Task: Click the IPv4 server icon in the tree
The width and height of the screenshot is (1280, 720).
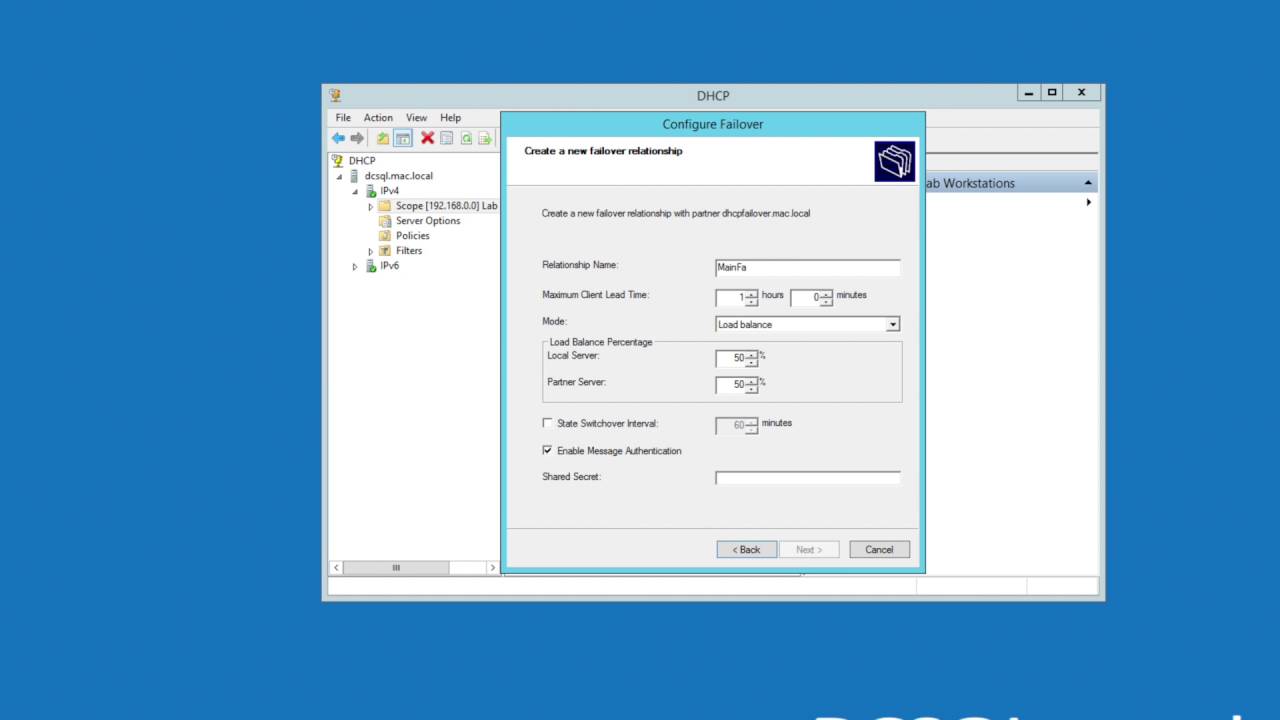Action: coord(371,191)
